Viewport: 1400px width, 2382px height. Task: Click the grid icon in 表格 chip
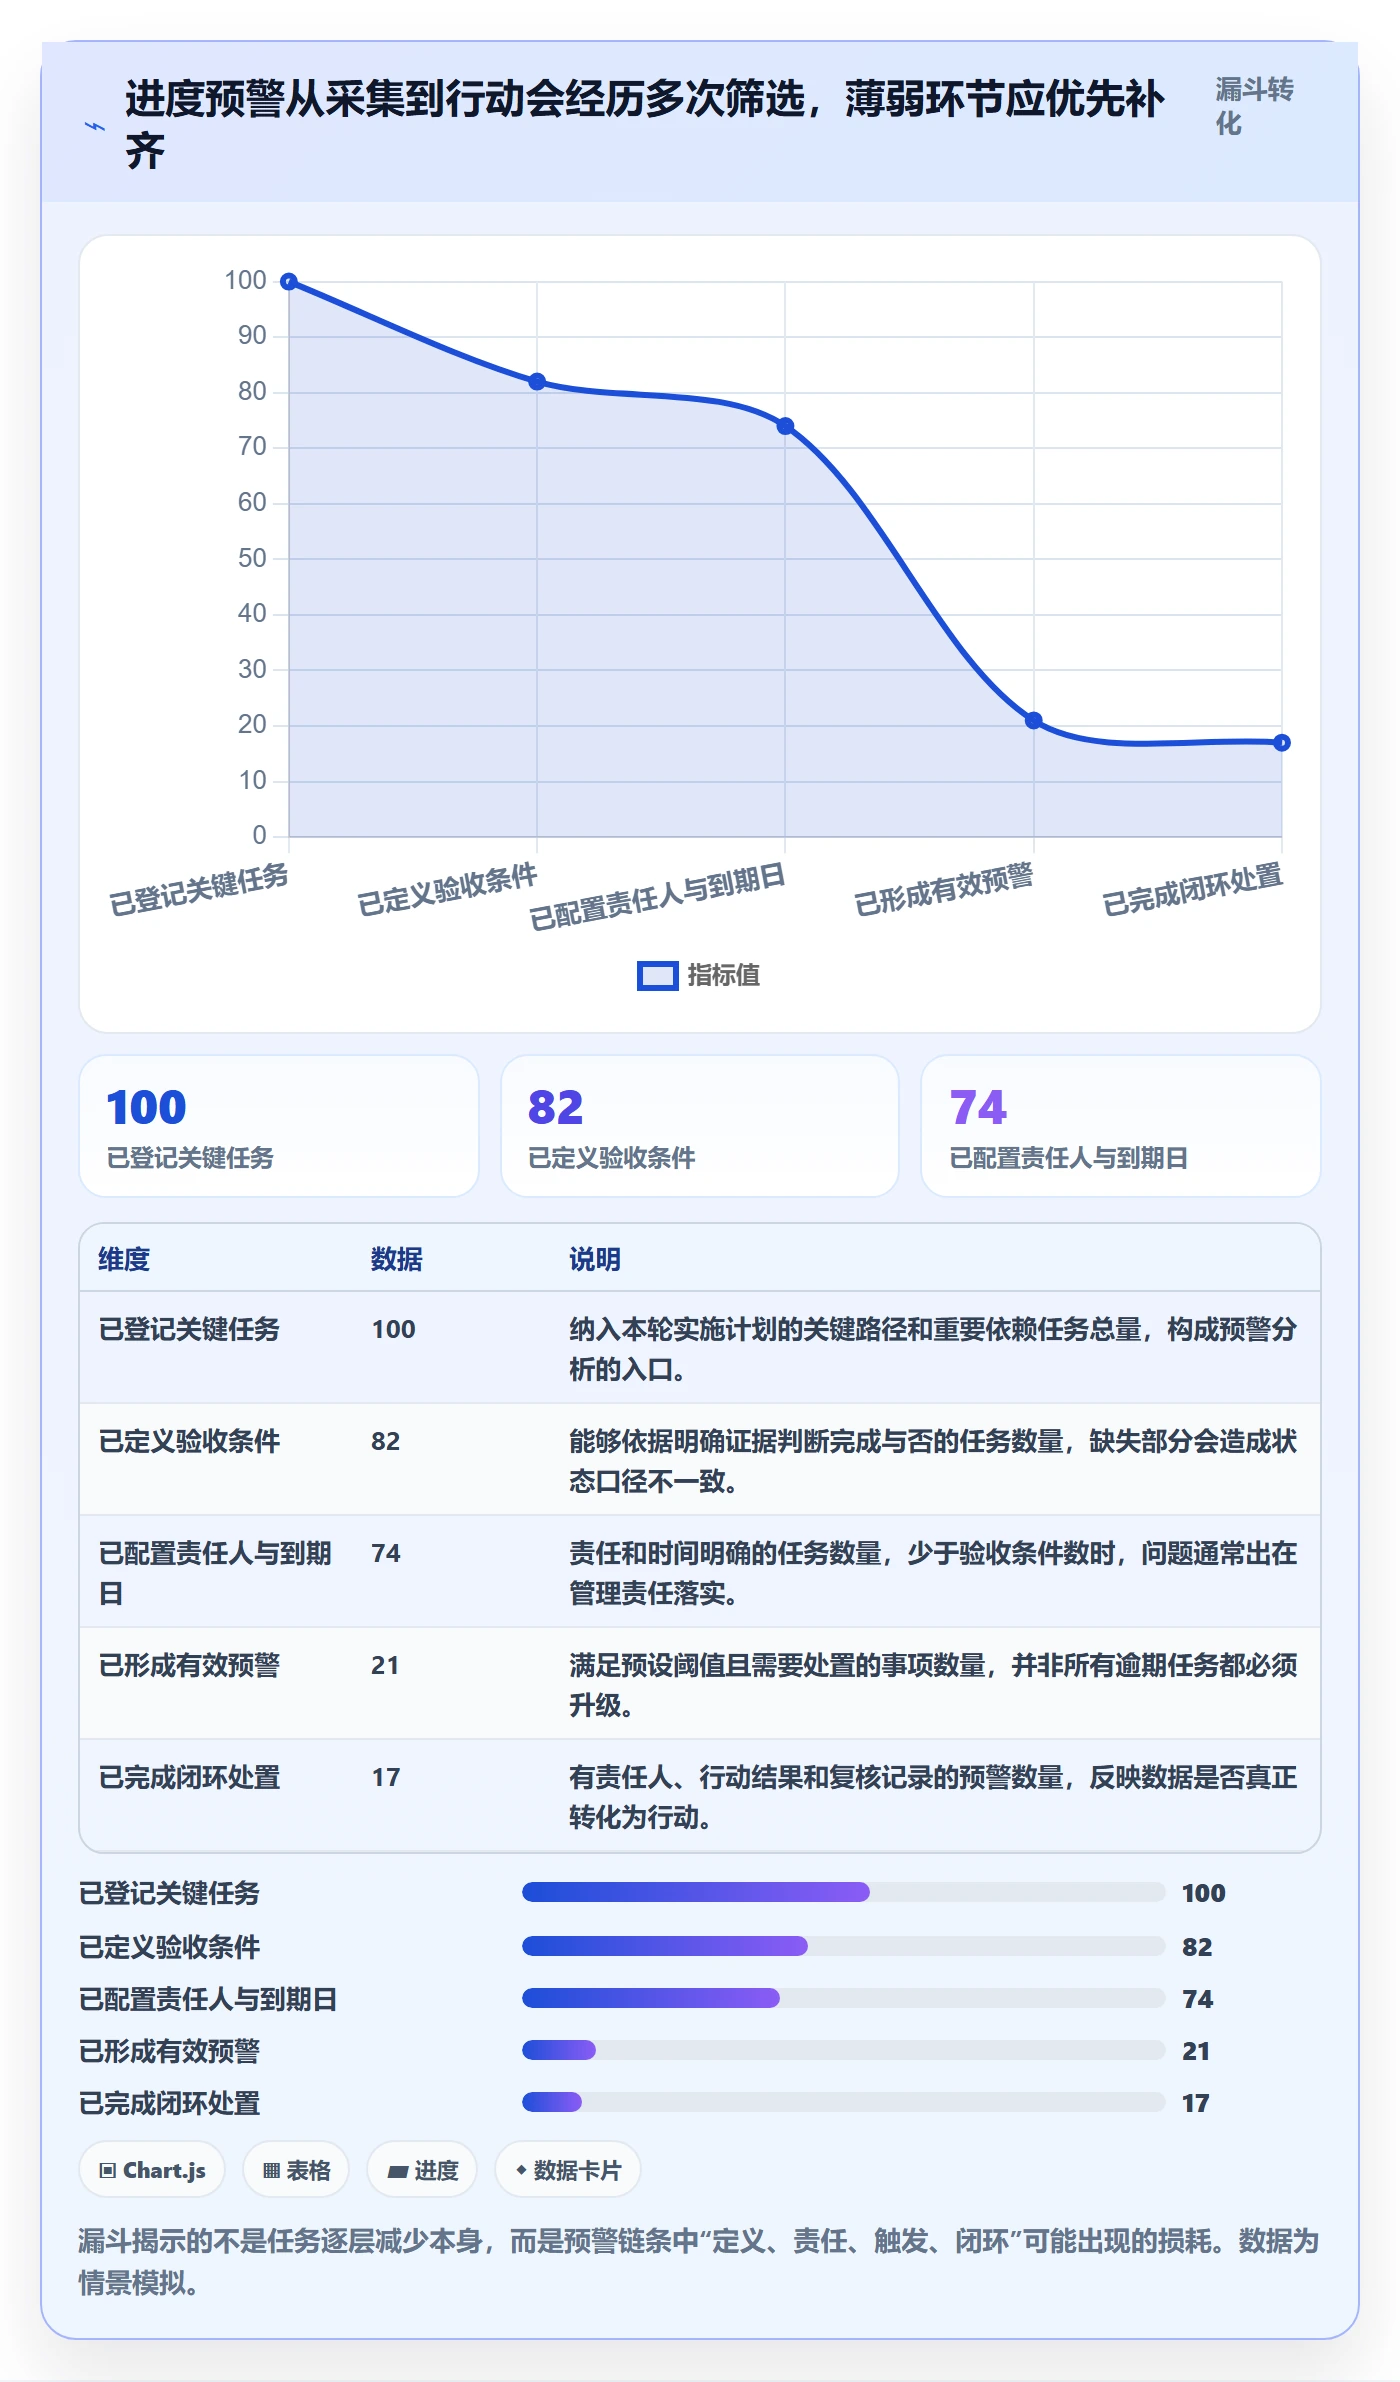coord(271,2170)
